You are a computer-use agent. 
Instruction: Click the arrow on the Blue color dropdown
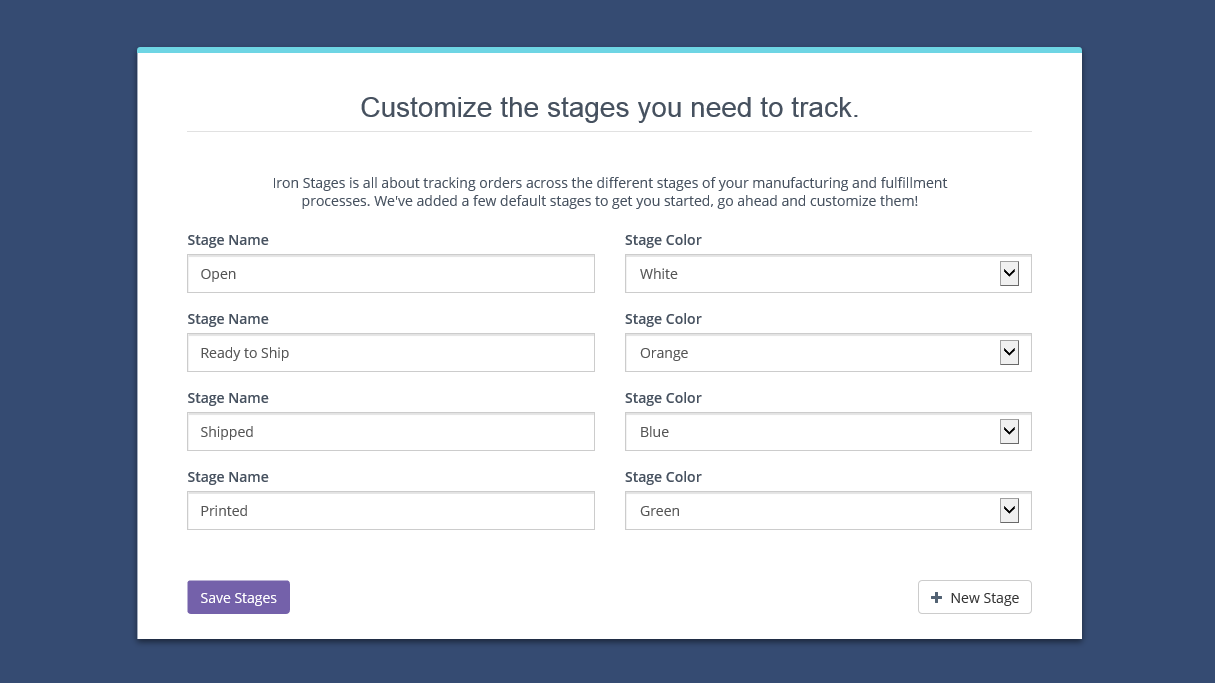pos(1009,432)
